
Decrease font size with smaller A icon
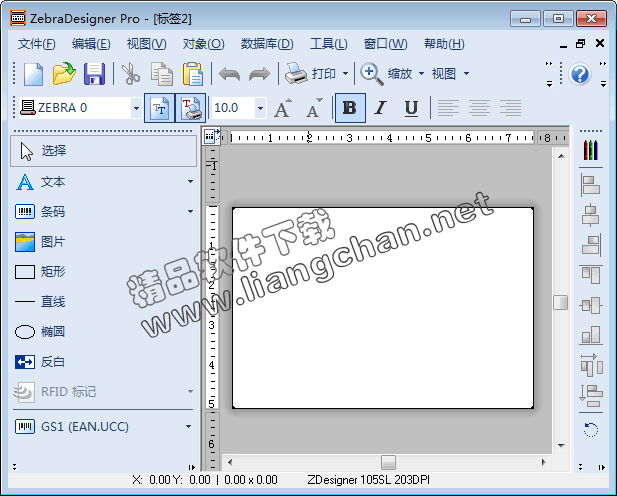pyautogui.click(x=314, y=108)
